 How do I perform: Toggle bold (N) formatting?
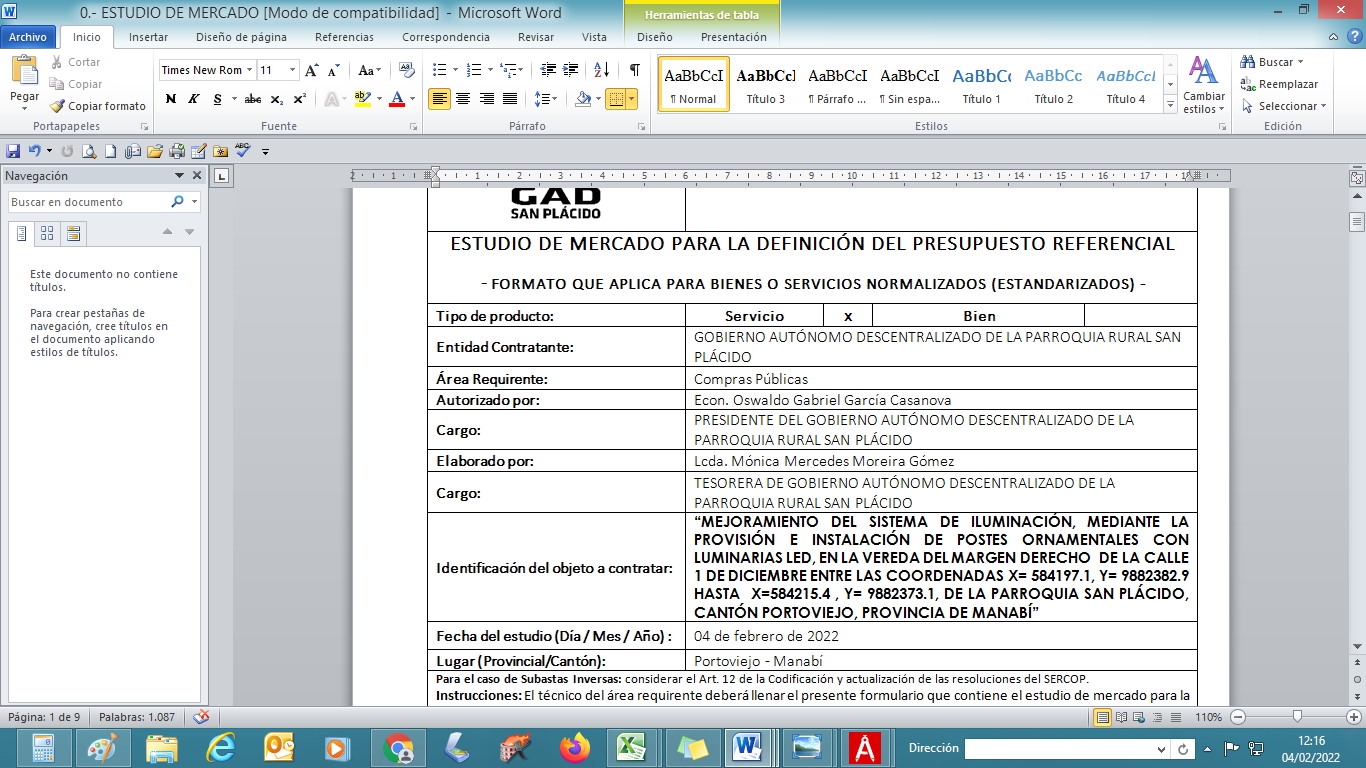170,99
